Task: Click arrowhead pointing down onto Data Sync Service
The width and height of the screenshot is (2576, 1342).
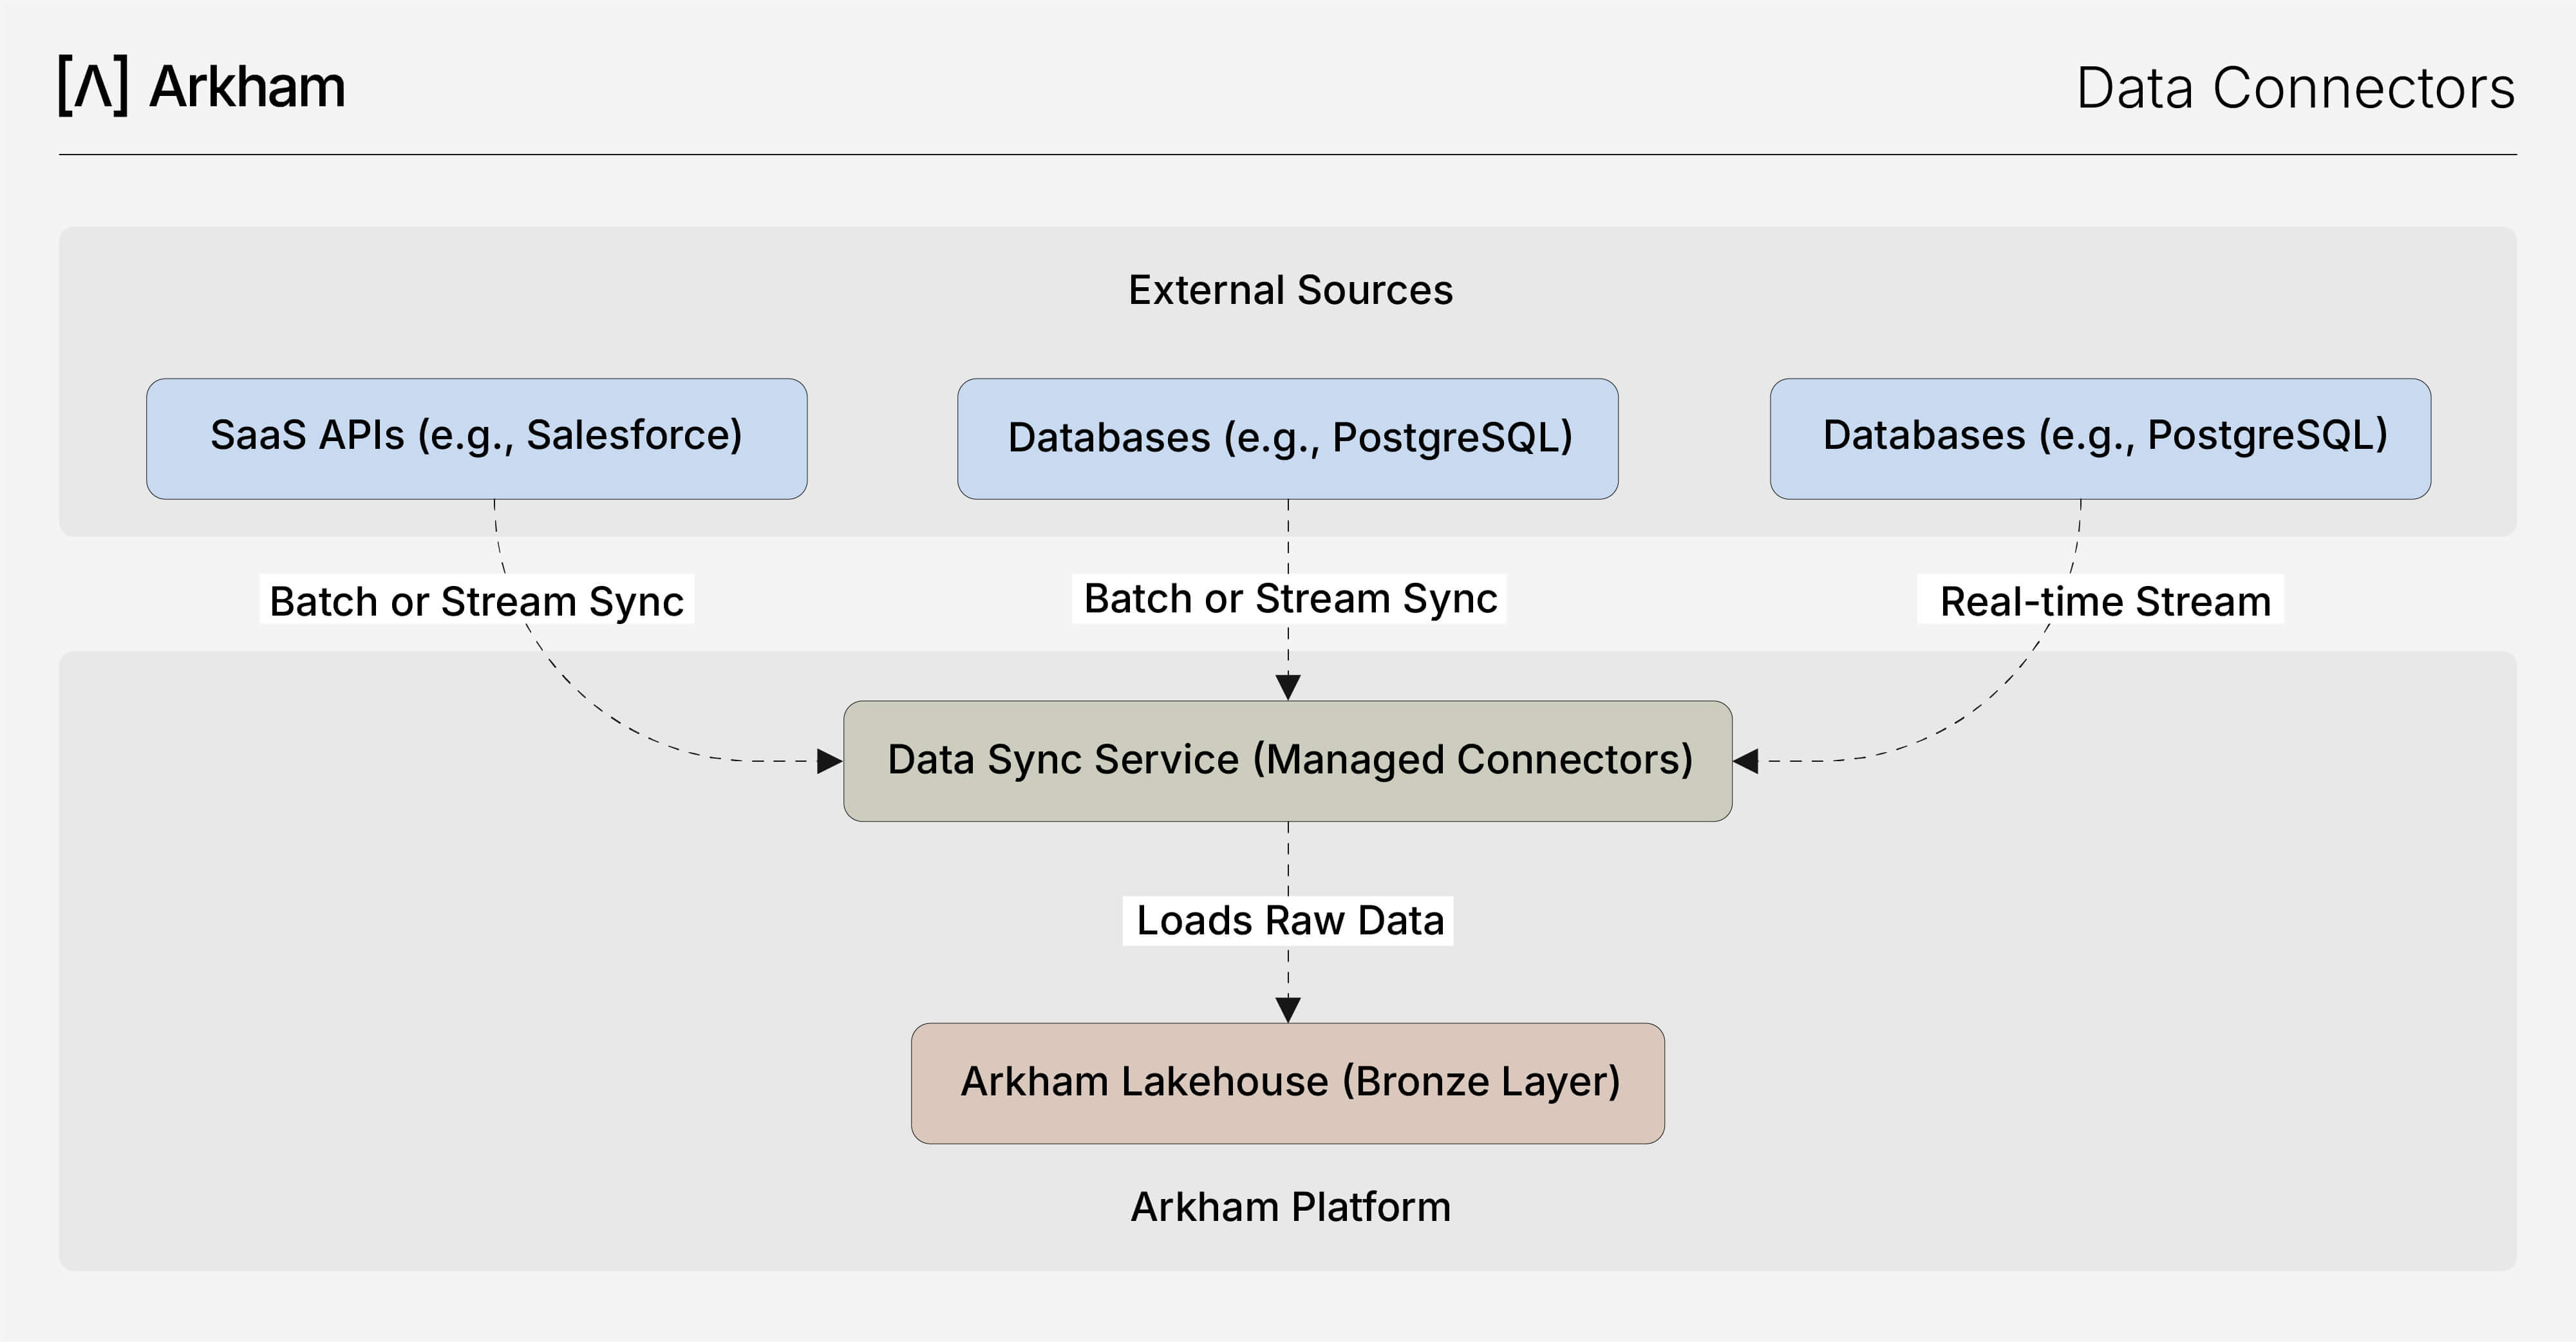Action: (x=1288, y=687)
